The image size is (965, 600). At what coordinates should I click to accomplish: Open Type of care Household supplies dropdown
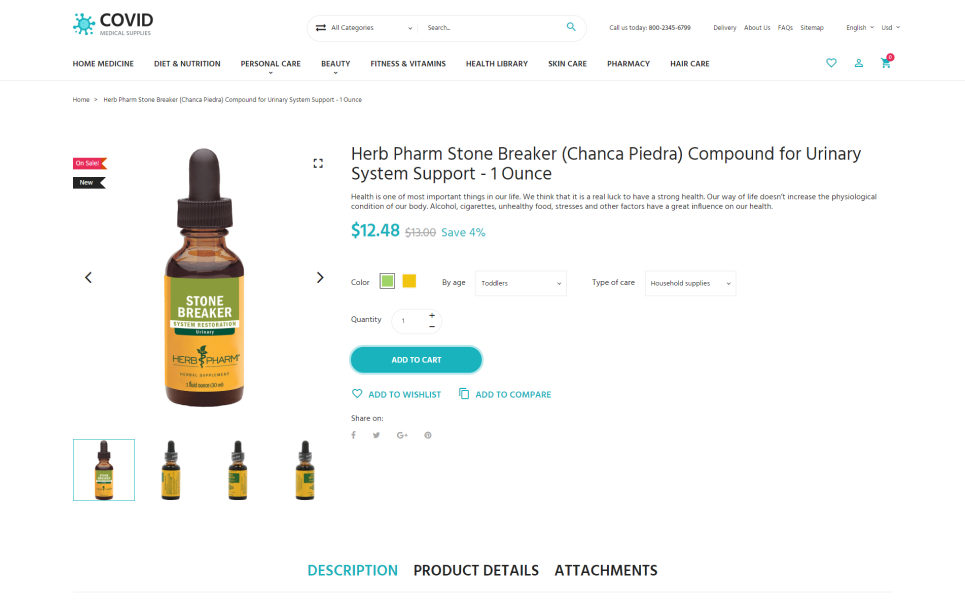[x=690, y=283]
